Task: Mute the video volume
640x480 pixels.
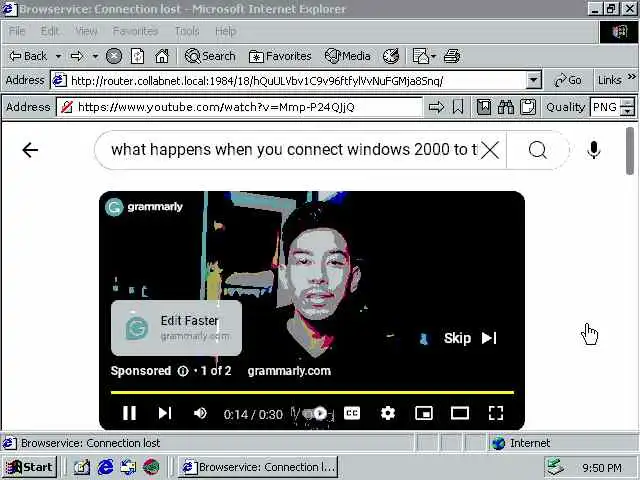Action: [200, 413]
